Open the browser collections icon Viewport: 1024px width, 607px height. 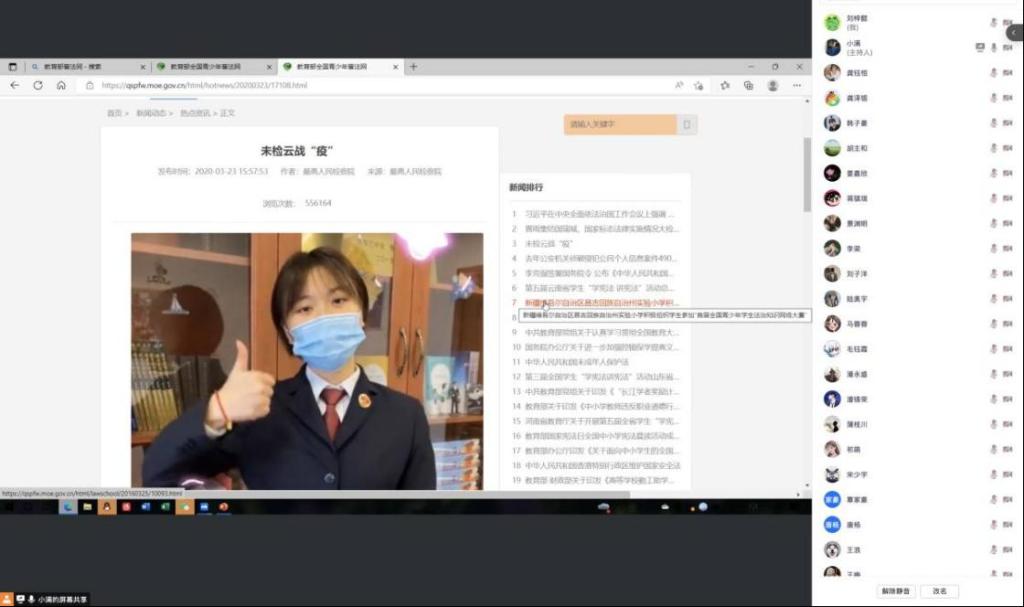click(748, 85)
